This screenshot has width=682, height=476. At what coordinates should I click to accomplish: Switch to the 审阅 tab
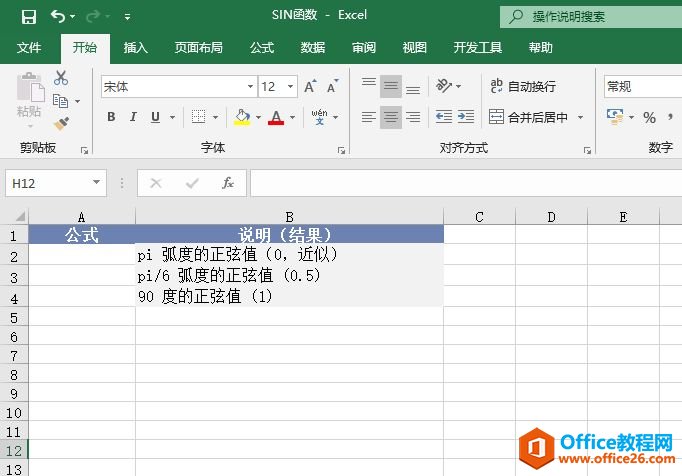coord(364,47)
